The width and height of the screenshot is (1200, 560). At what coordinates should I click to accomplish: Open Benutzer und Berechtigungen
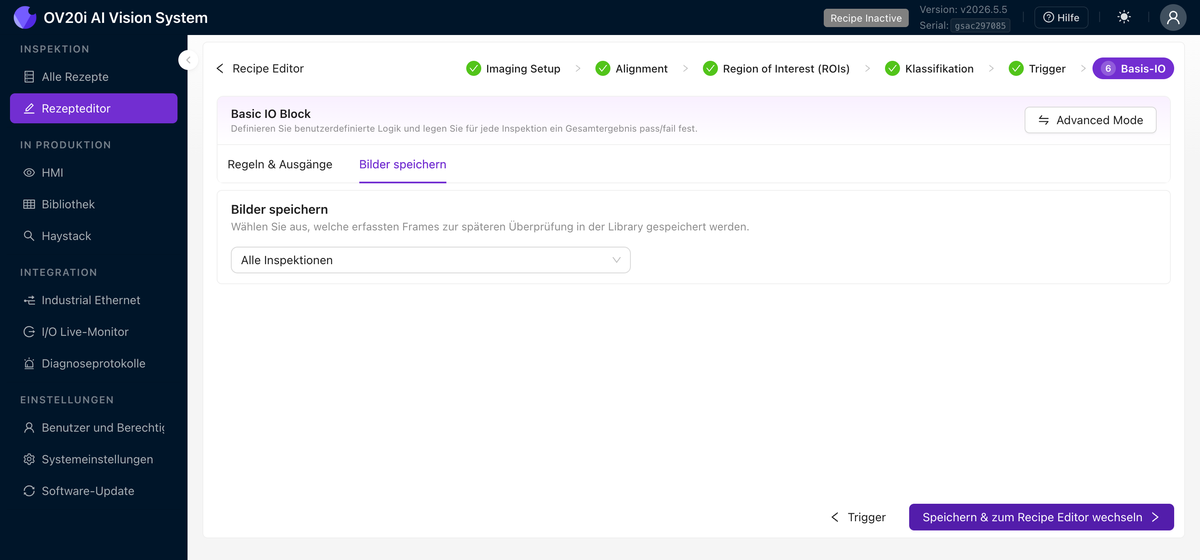pos(94,428)
